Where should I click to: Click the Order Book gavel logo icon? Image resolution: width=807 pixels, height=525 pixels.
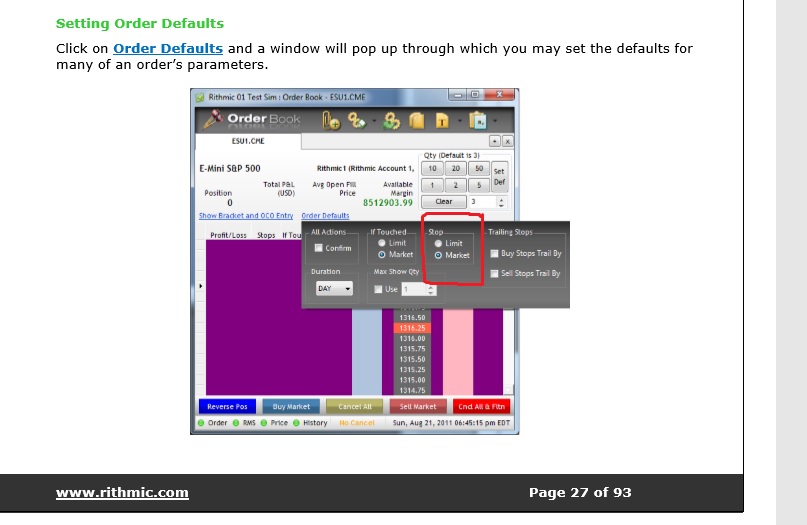coord(213,119)
